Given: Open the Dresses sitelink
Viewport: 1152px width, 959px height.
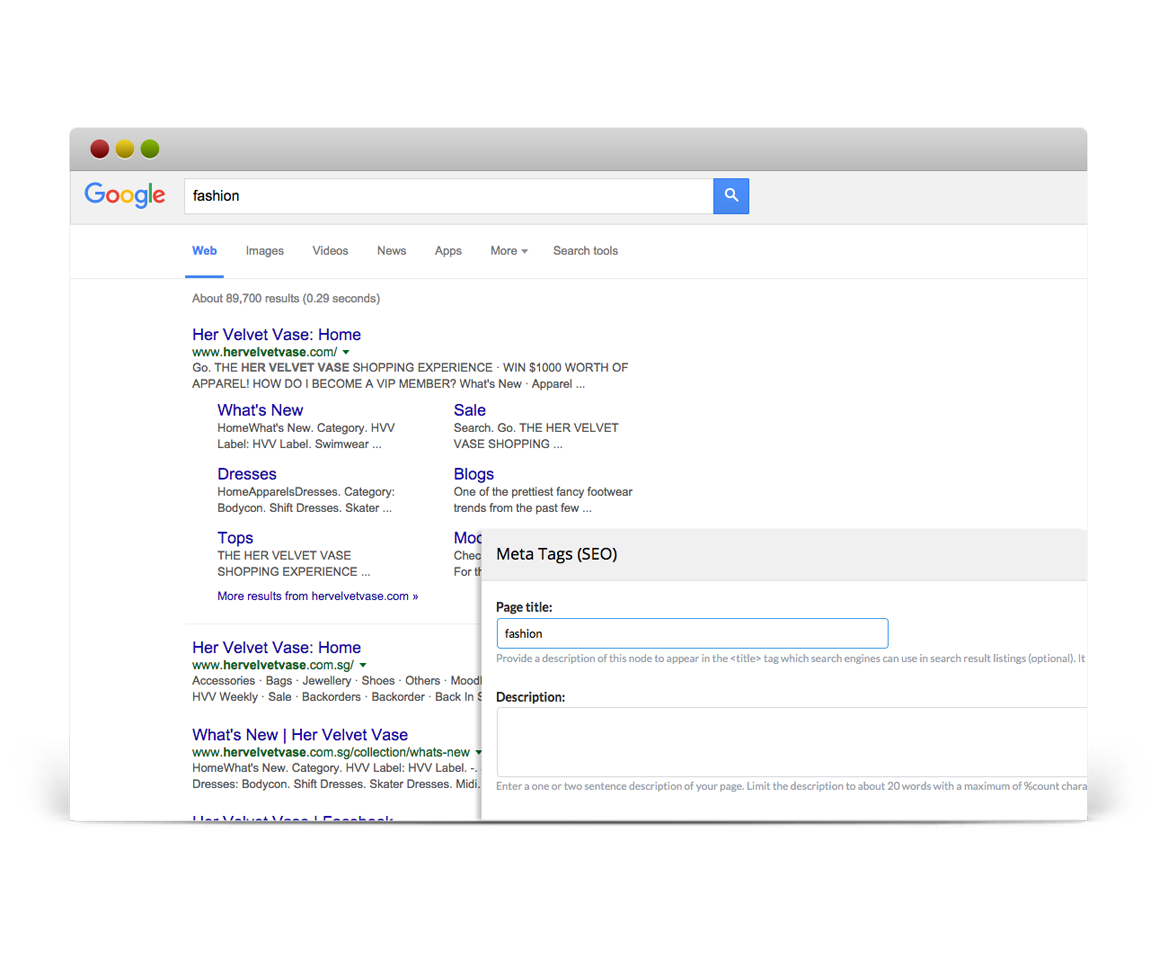Looking at the screenshot, I should [x=247, y=474].
